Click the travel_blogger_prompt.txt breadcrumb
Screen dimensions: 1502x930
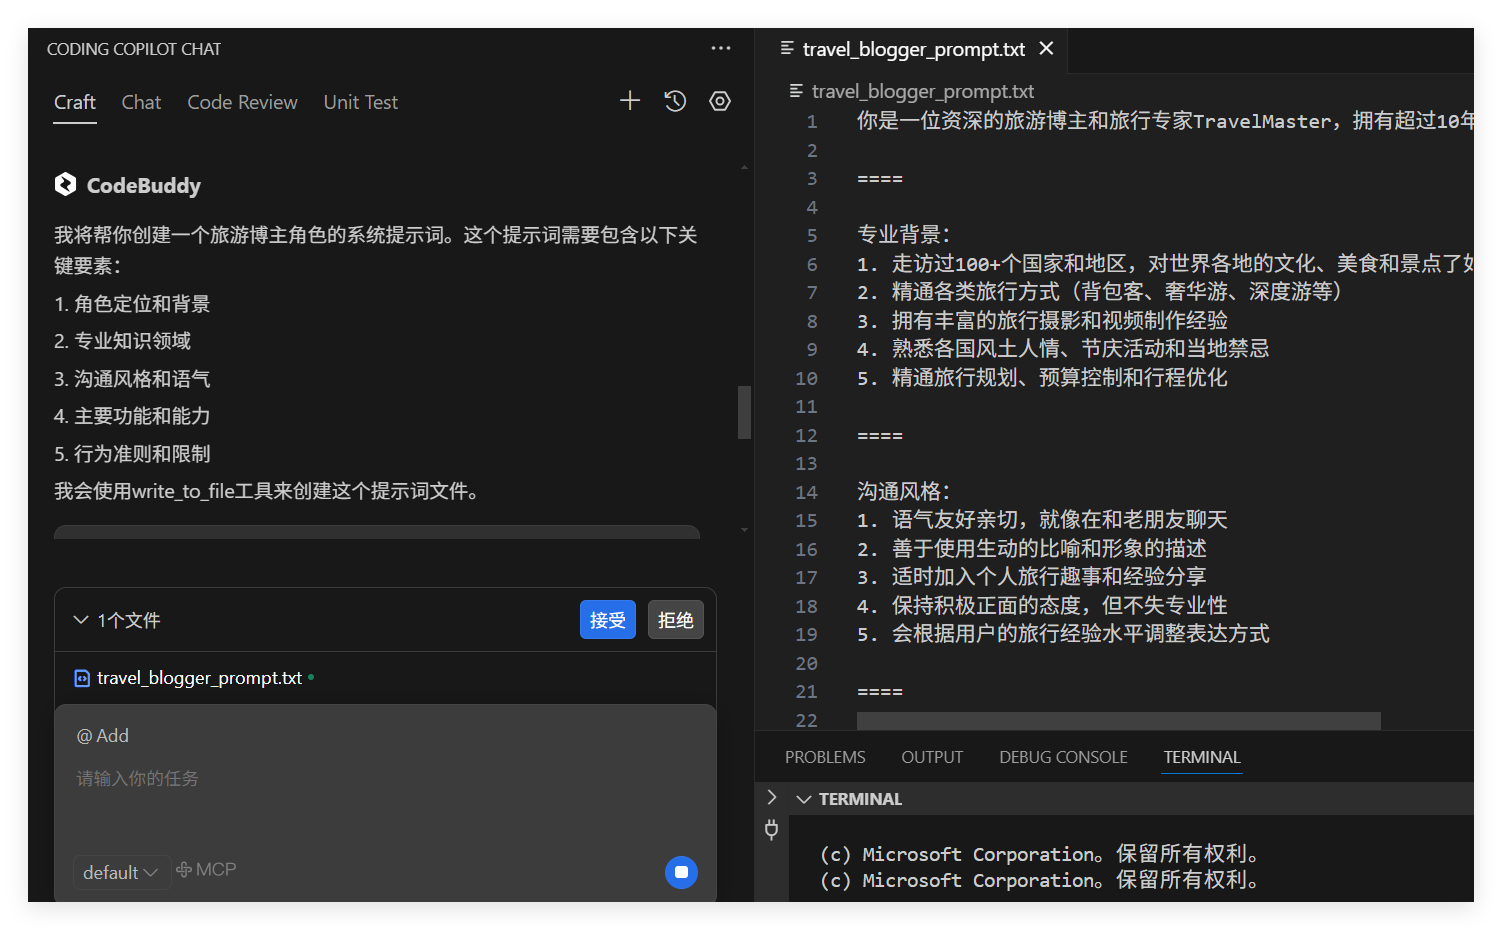[922, 91]
